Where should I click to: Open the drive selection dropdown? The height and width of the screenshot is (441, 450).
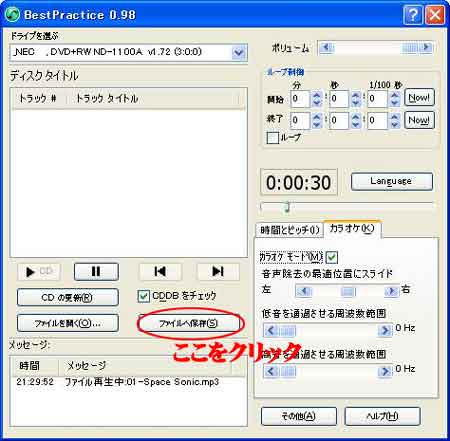(x=239, y=52)
